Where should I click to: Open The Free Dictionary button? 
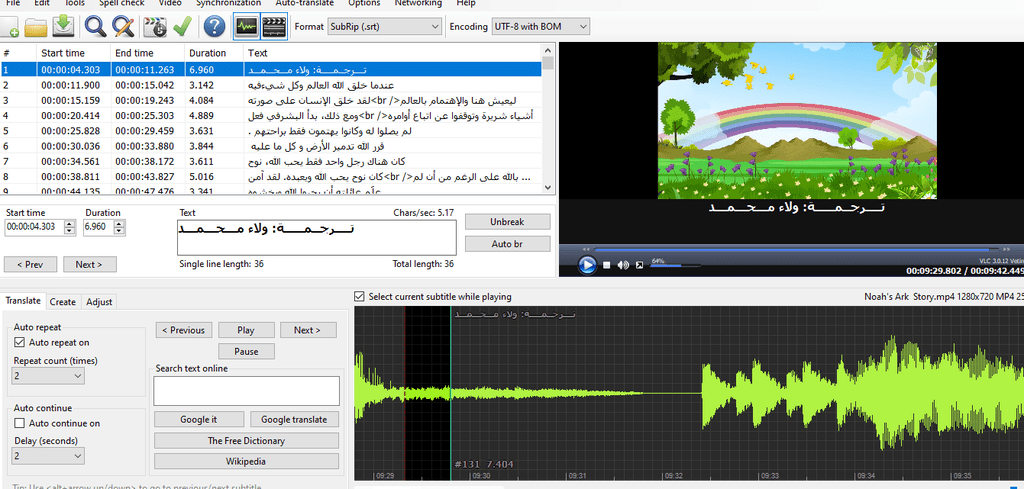click(x=246, y=441)
